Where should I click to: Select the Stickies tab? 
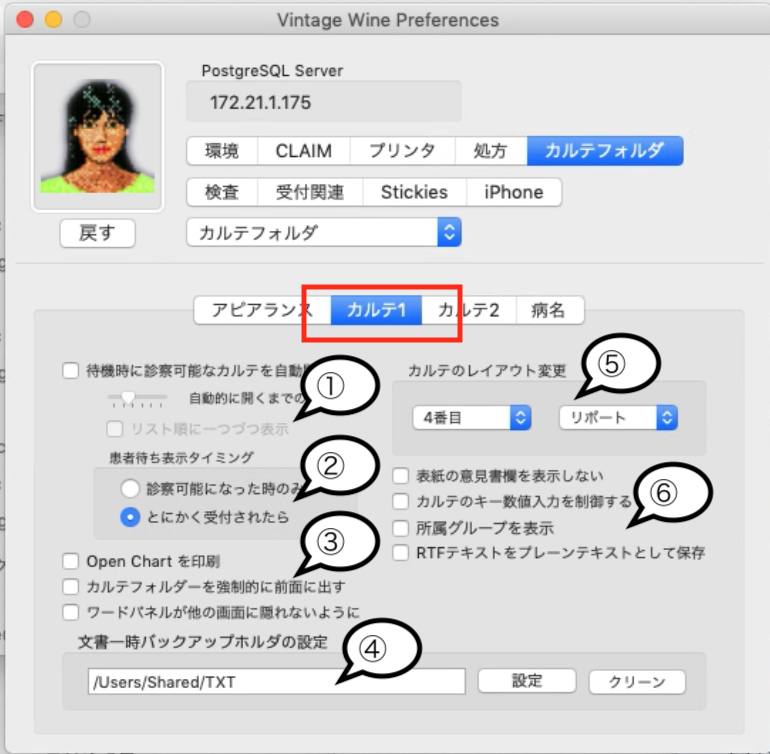point(414,192)
